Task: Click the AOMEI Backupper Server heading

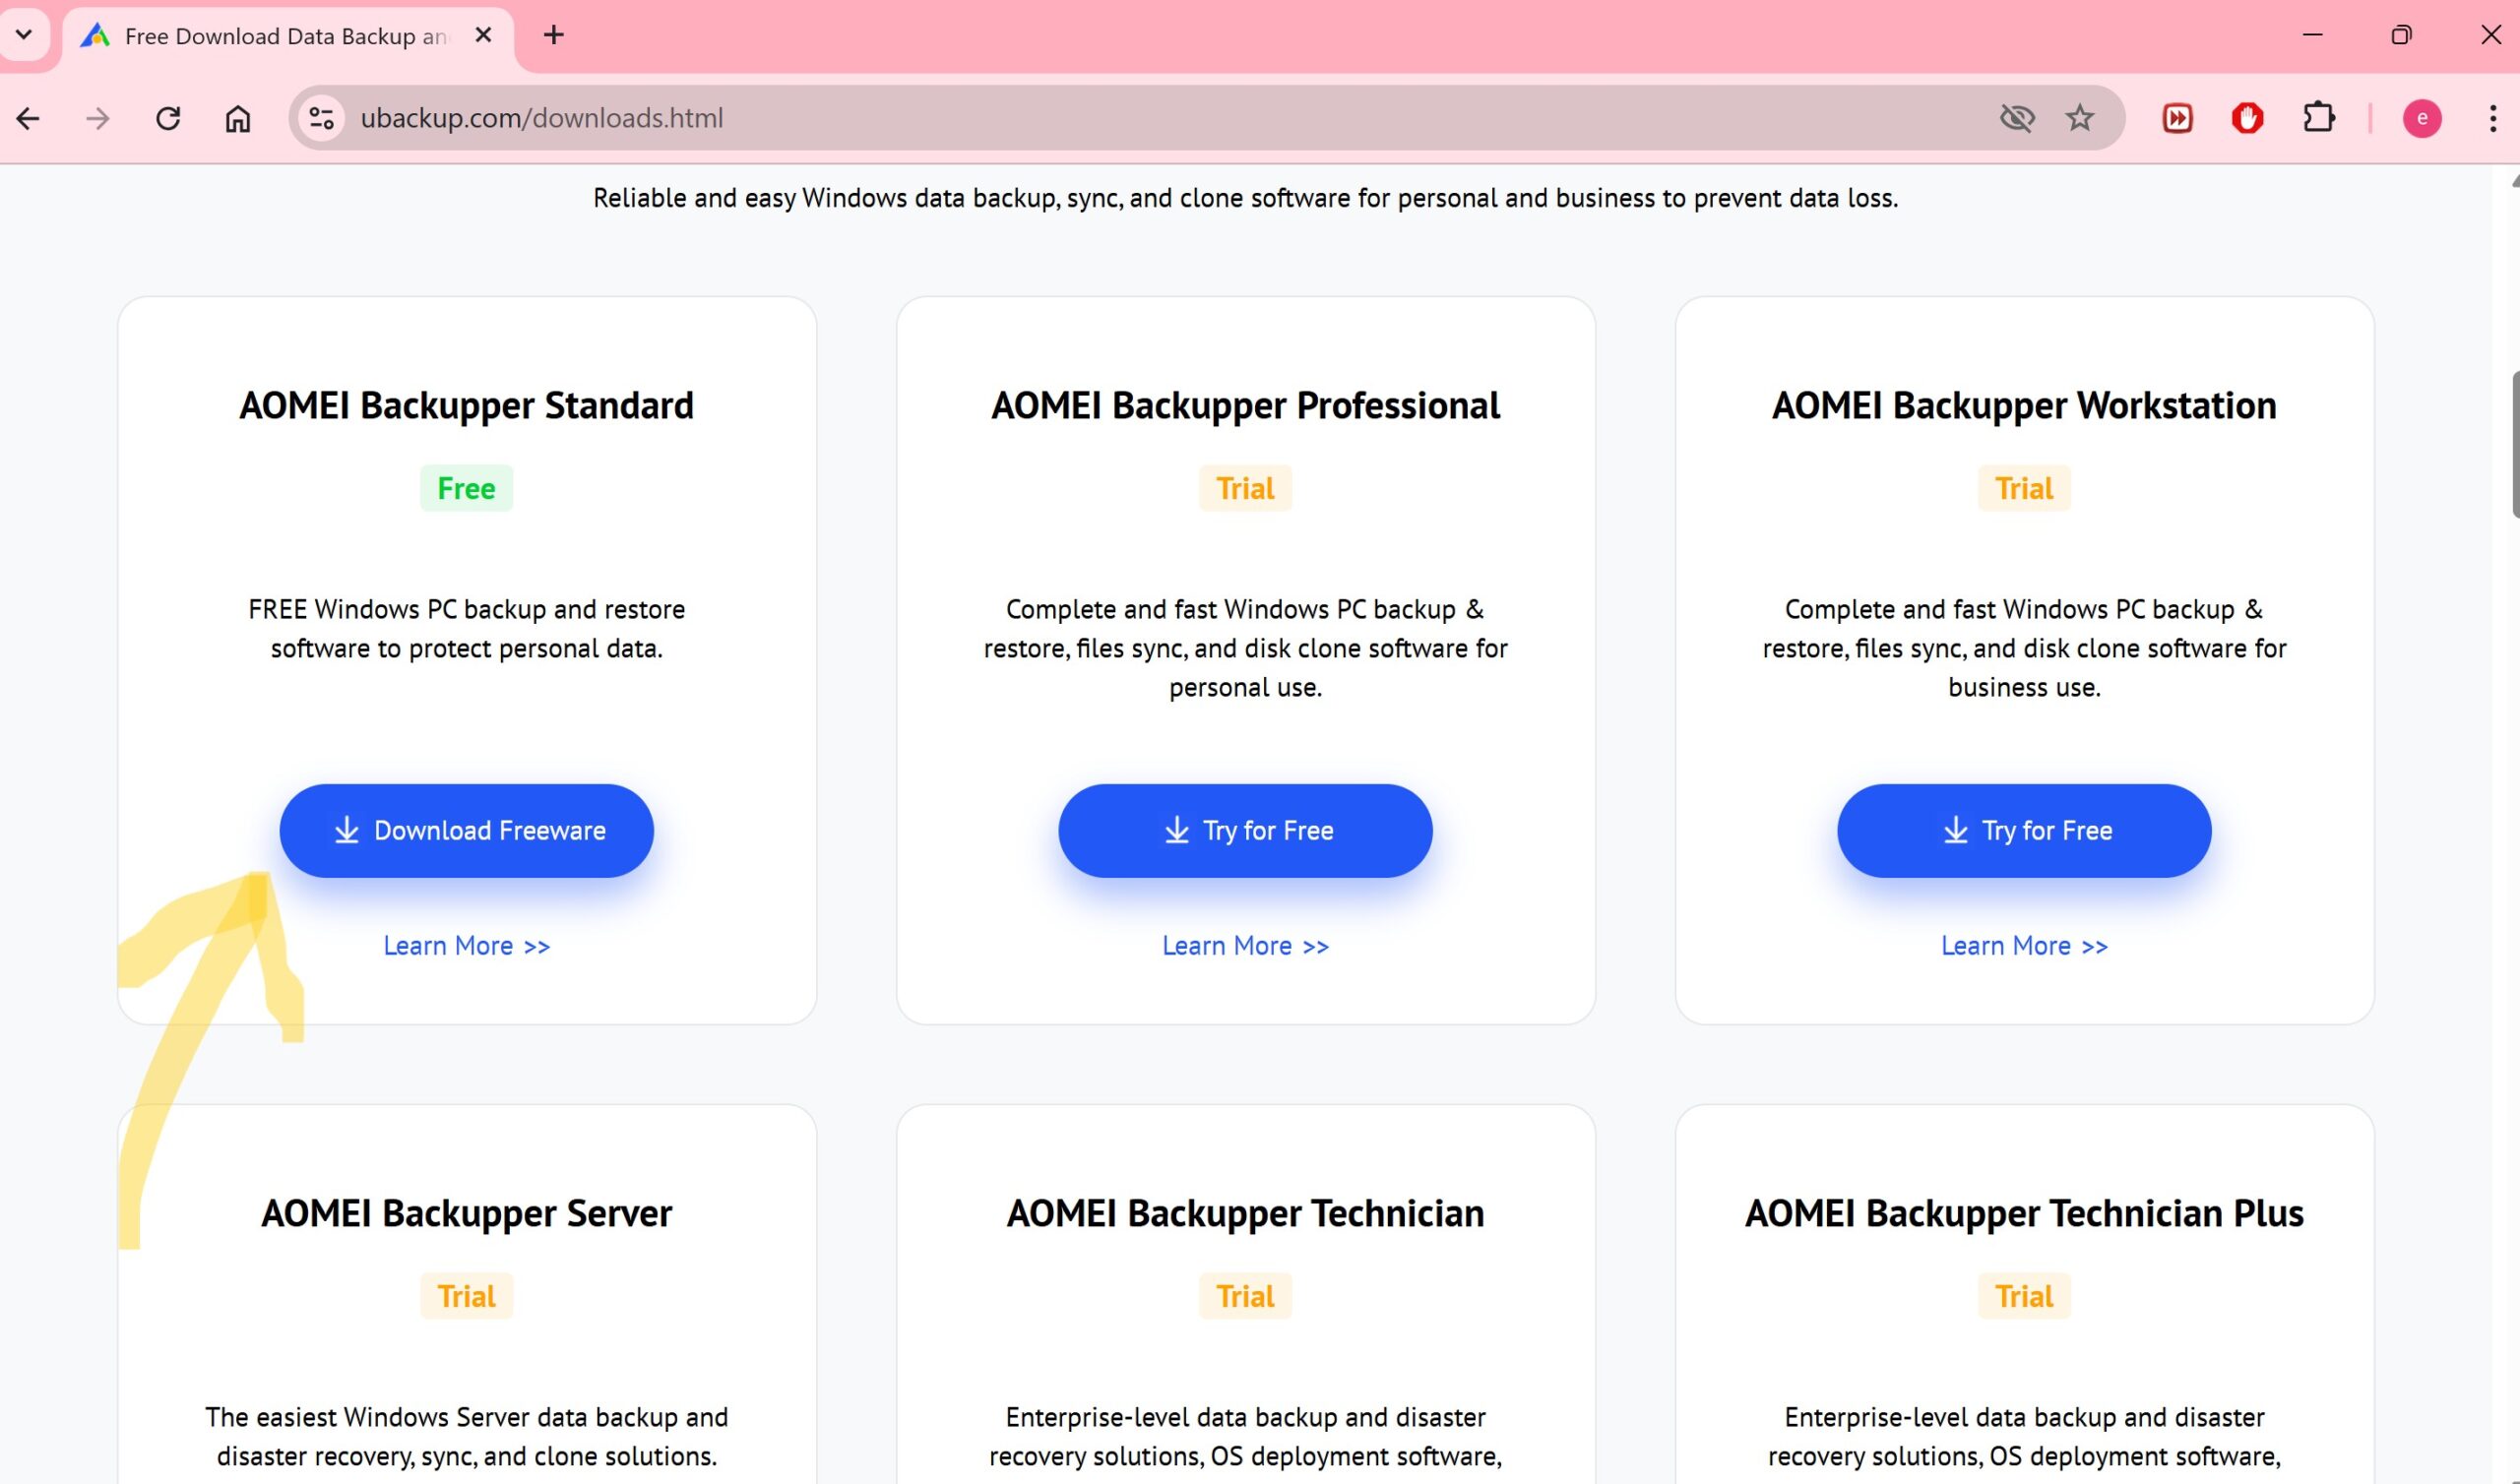Action: tap(466, 1213)
